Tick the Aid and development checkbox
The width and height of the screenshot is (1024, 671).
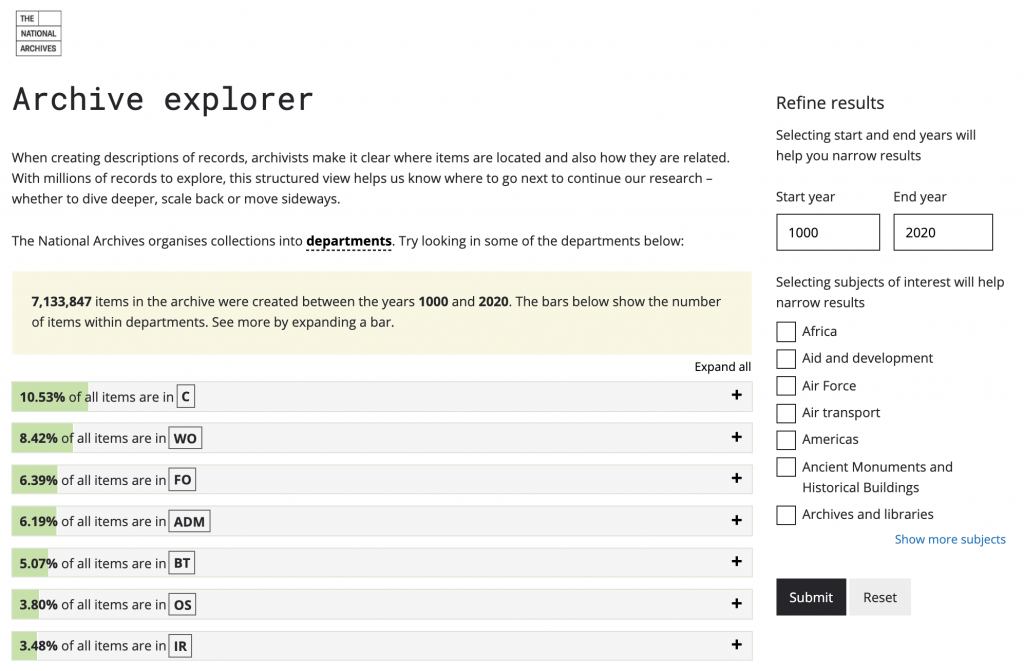point(786,359)
